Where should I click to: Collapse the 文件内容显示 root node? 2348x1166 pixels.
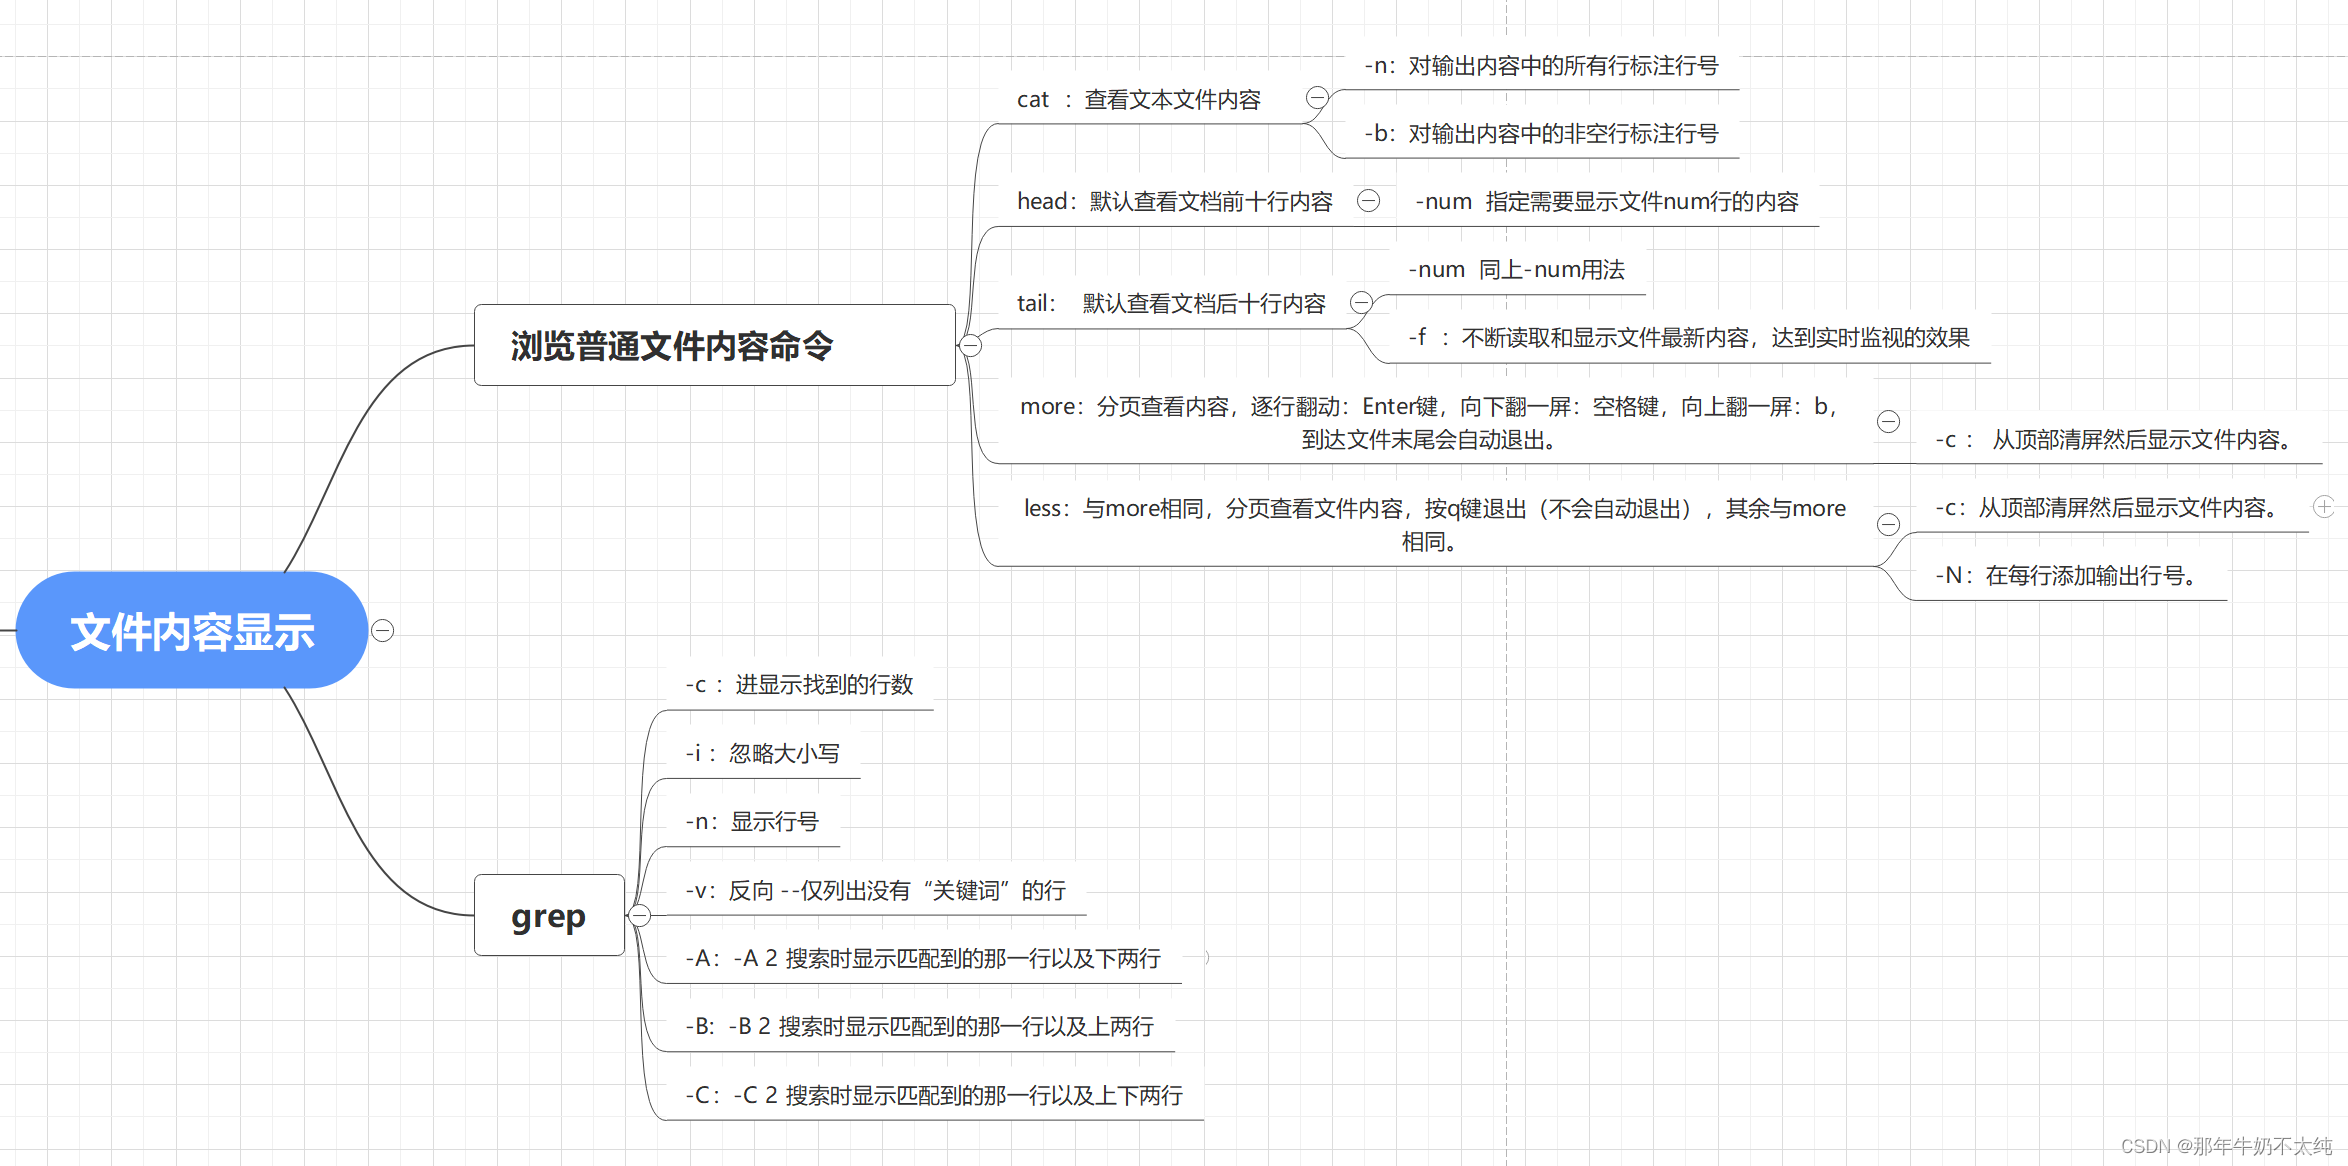click(382, 631)
